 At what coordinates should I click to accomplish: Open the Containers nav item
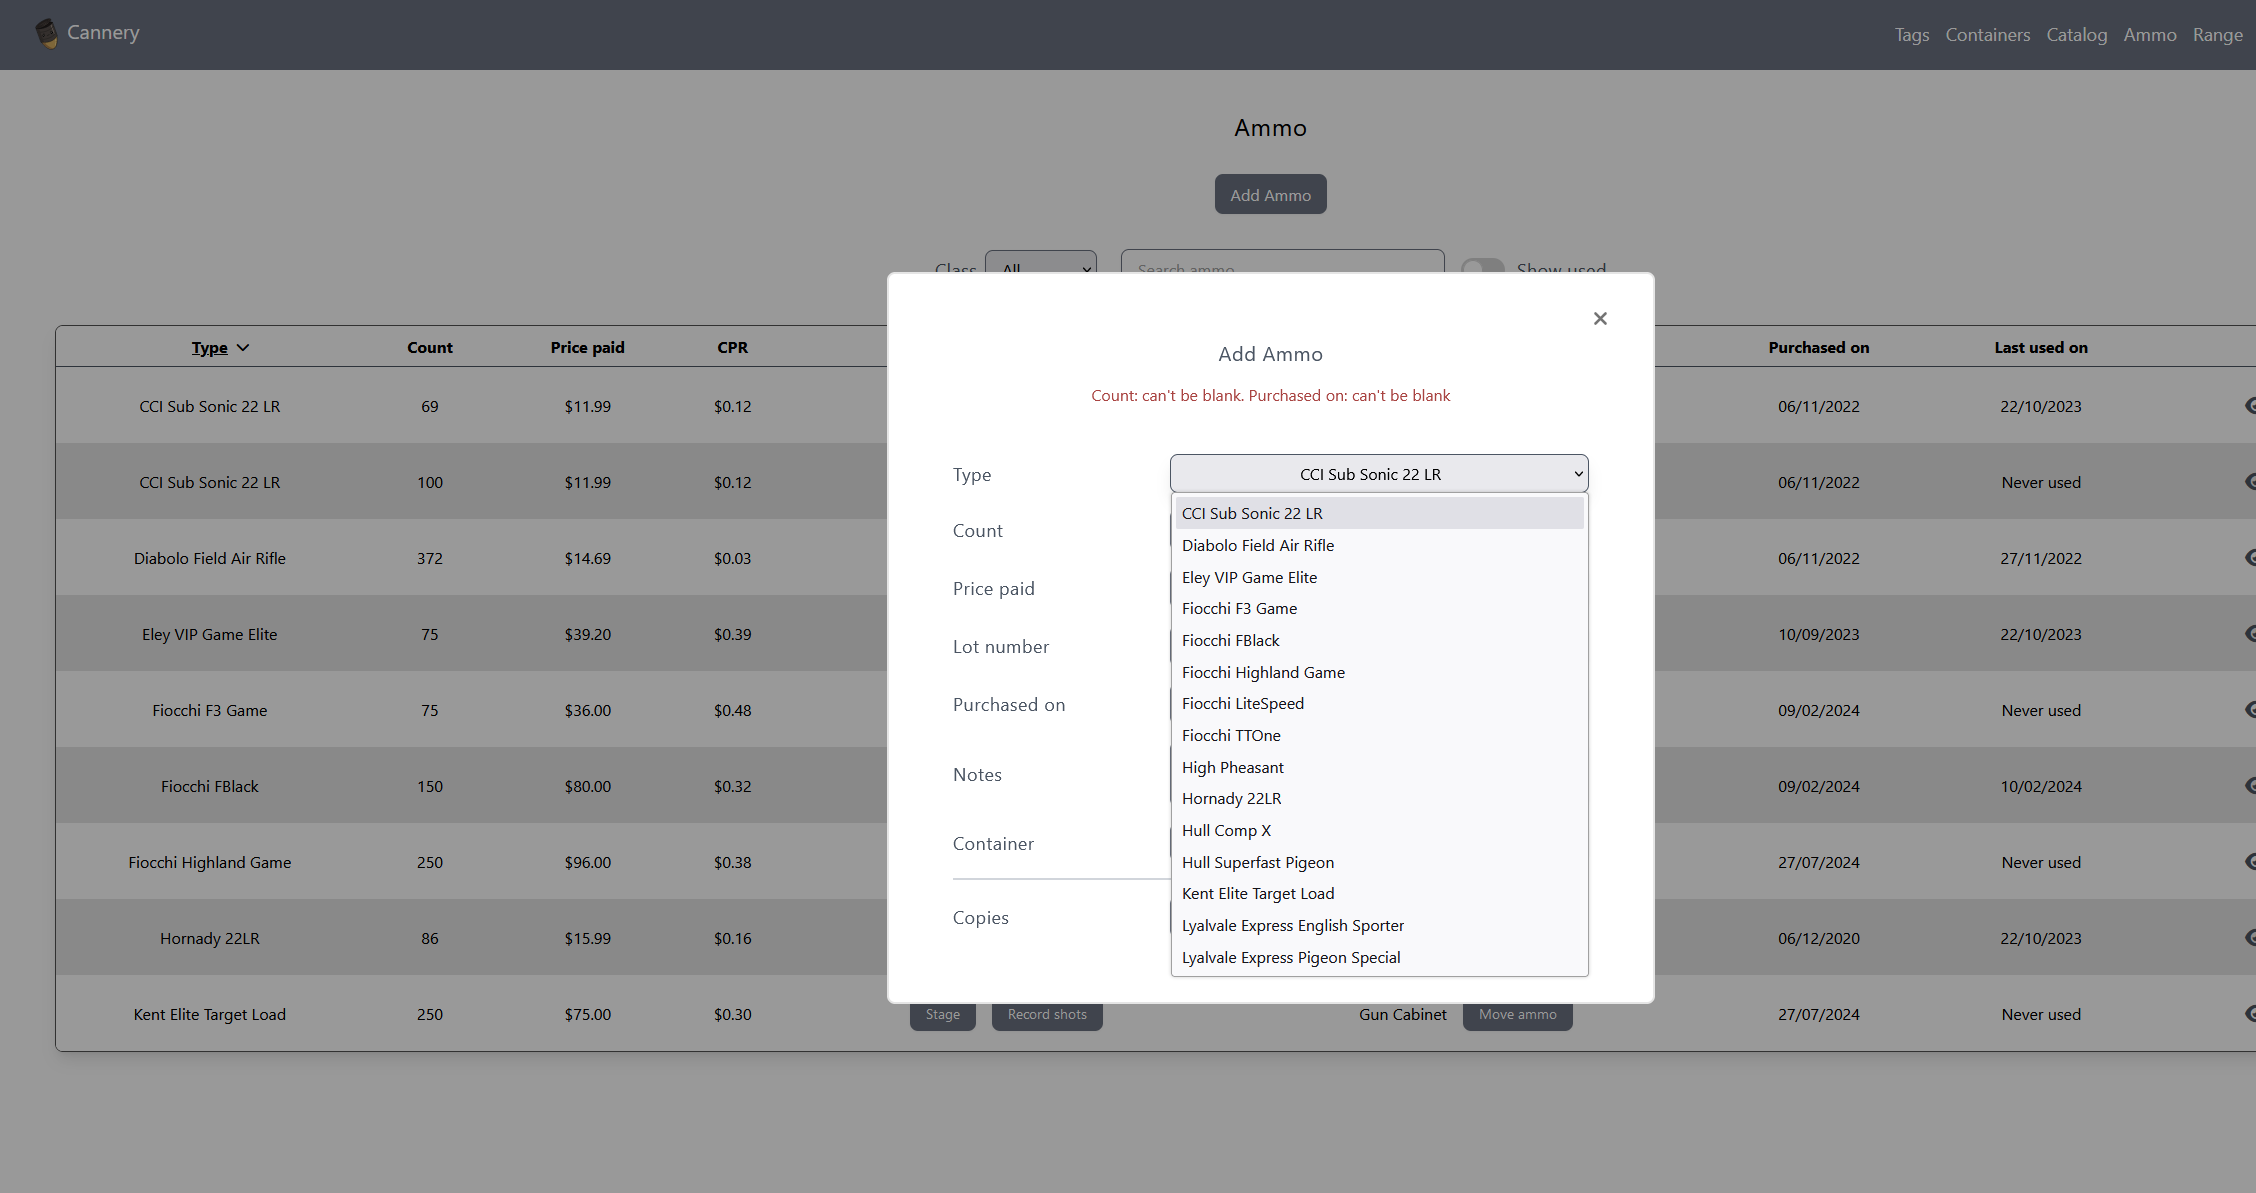(x=1987, y=35)
